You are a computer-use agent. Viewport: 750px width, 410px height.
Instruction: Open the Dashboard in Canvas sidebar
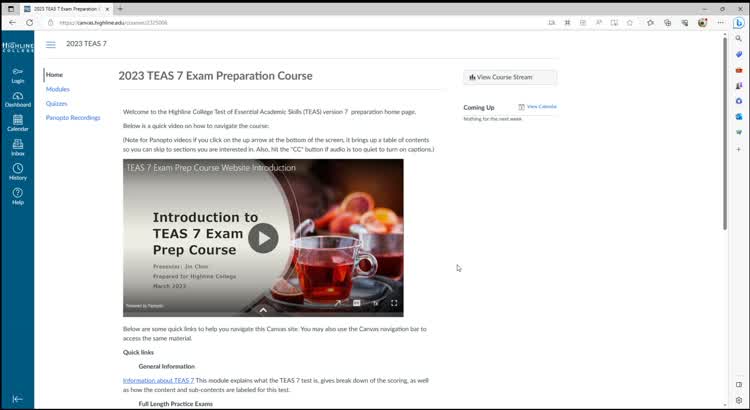pos(18,100)
